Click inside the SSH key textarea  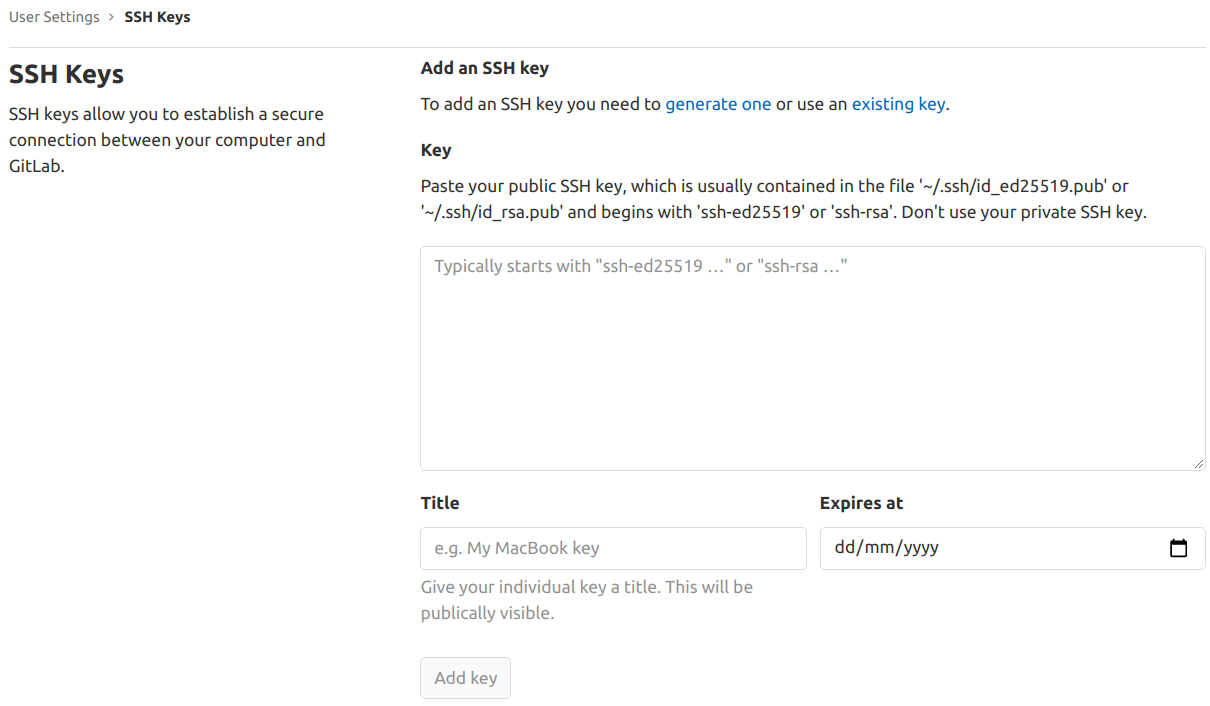812,356
